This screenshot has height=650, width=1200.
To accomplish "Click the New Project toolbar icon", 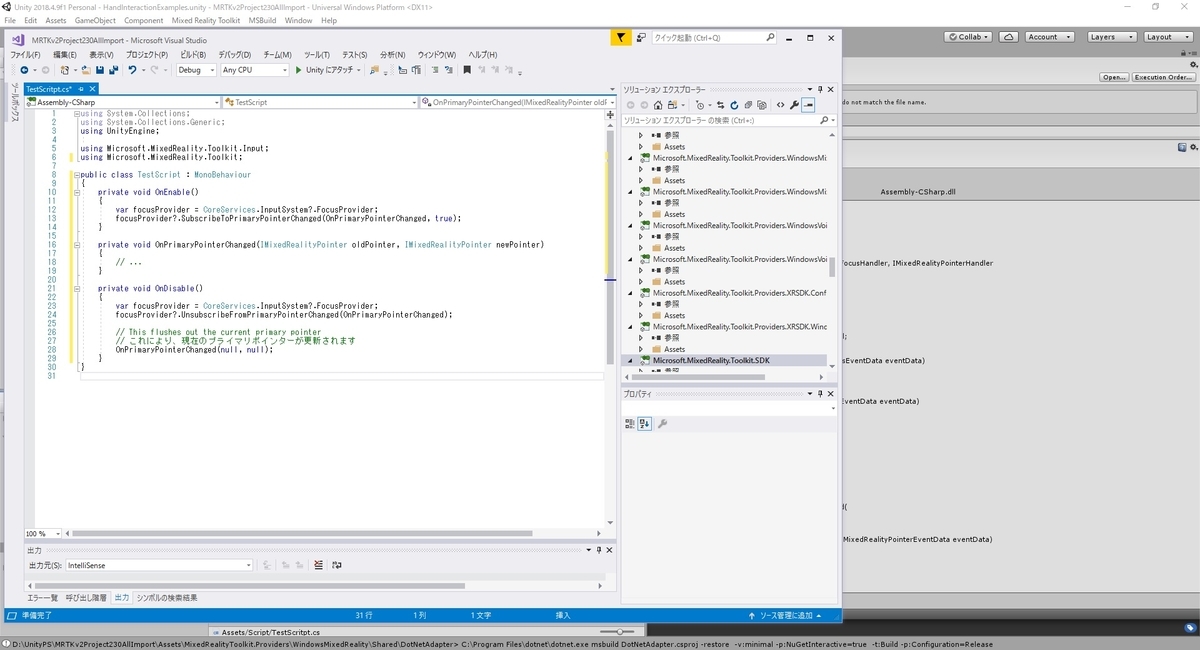I will click(x=64, y=70).
